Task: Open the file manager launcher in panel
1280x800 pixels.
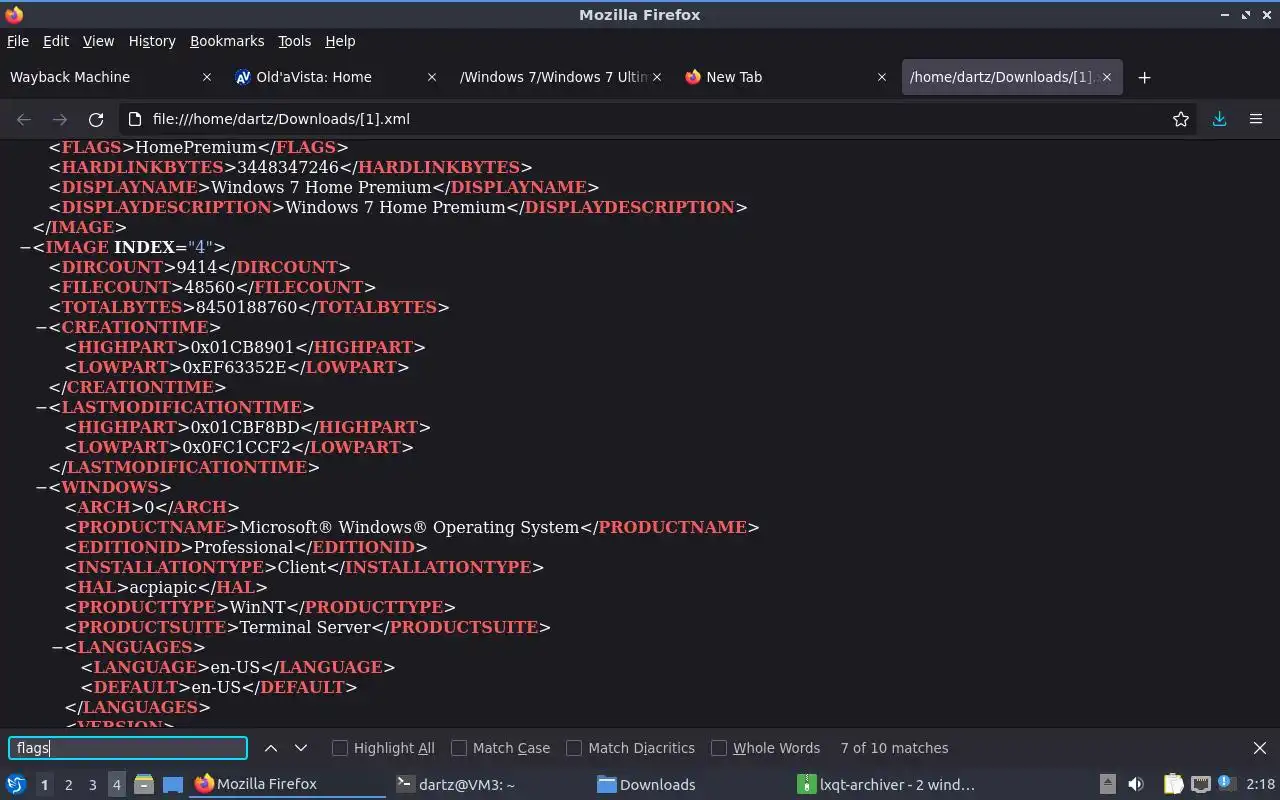Action: (x=144, y=784)
